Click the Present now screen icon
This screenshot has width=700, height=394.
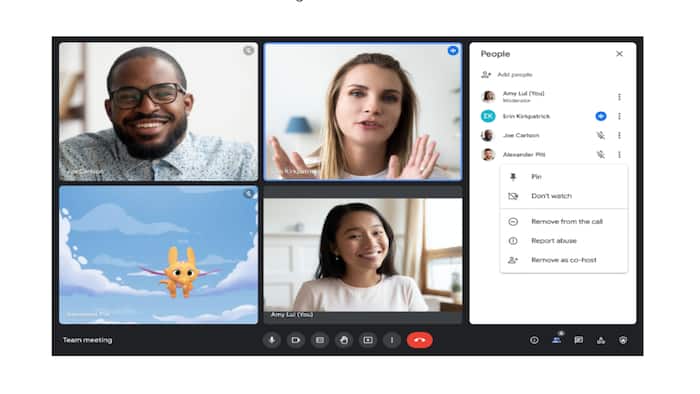pos(368,340)
